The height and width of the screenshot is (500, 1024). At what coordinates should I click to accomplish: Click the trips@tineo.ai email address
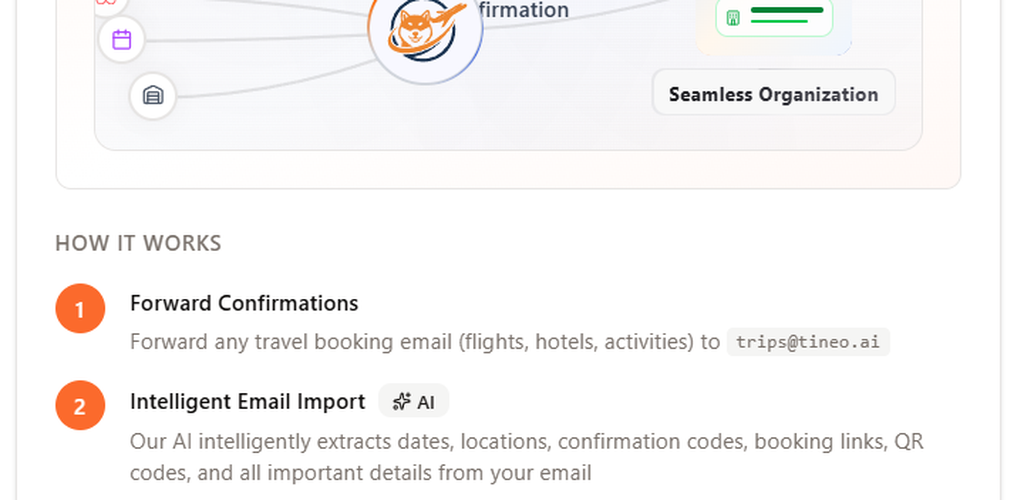click(808, 341)
